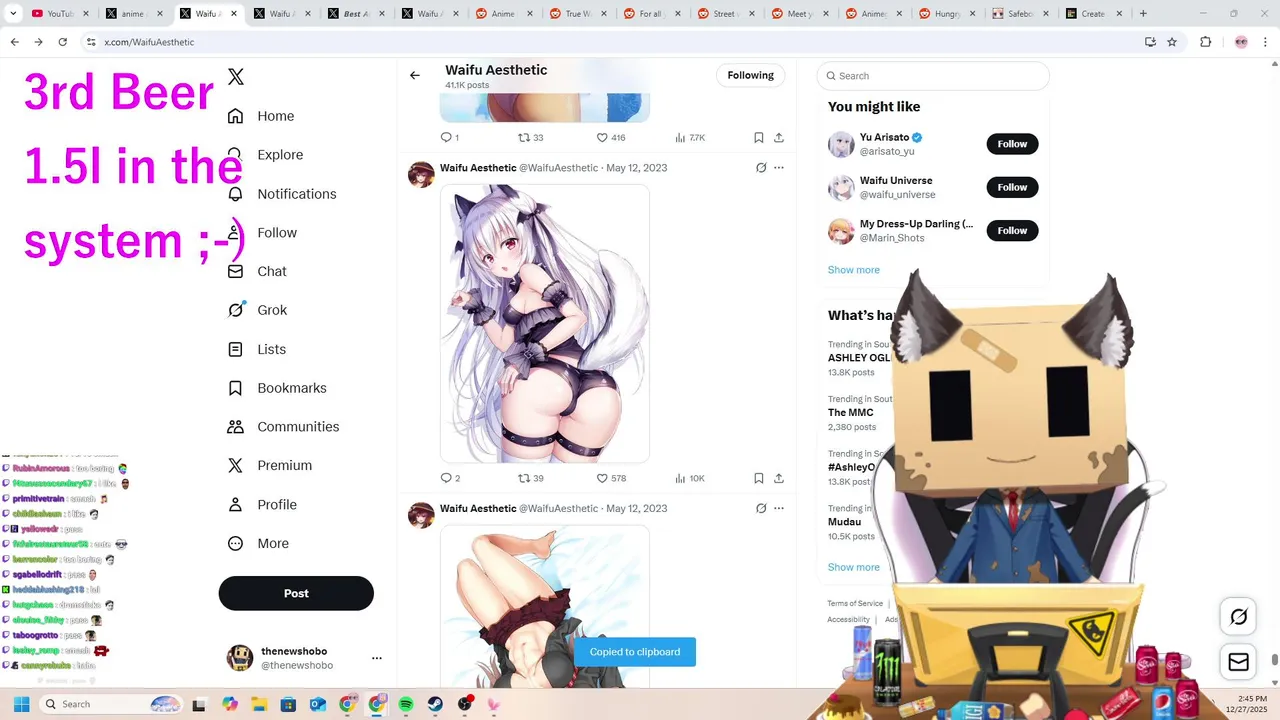Open the browser extensions menu

pos(1205,42)
